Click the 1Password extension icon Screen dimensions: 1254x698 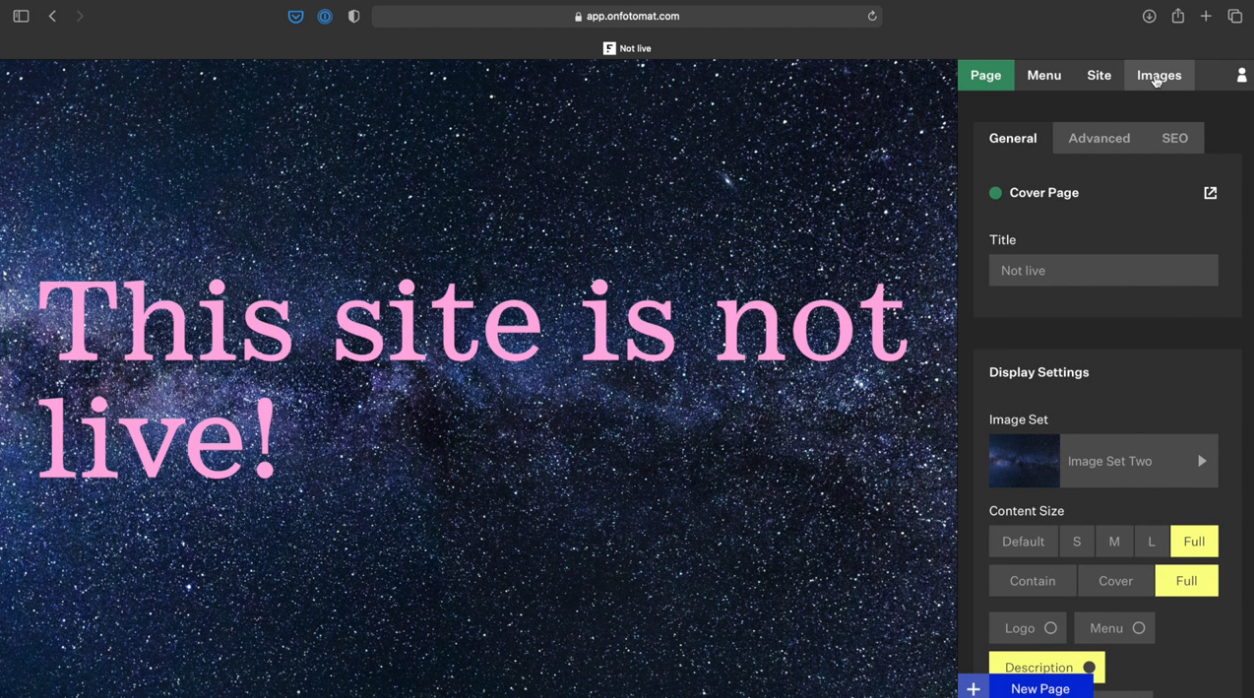[325, 16]
